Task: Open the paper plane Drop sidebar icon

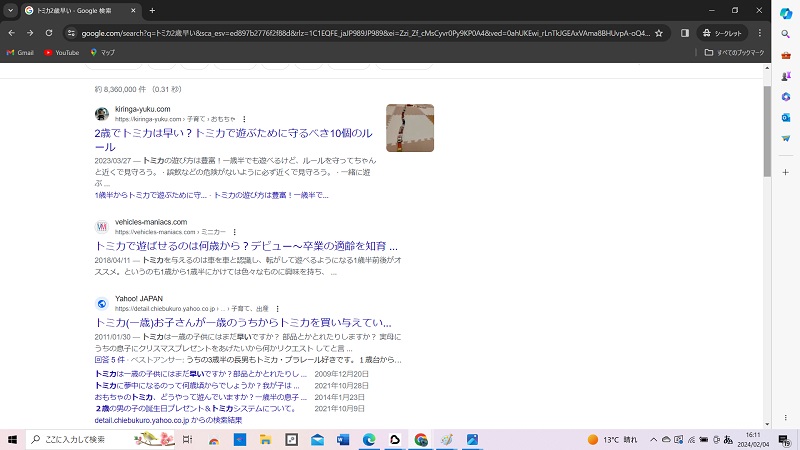Action: pos(786,138)
